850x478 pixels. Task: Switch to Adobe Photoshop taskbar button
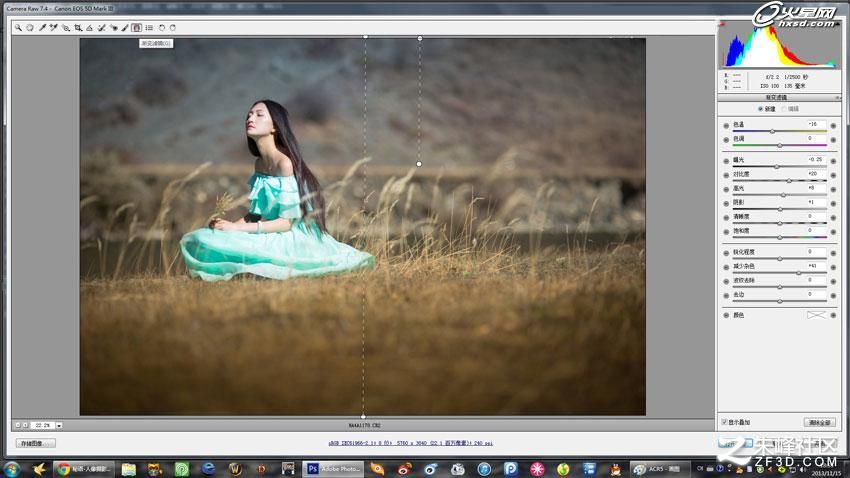pos(332,469)
